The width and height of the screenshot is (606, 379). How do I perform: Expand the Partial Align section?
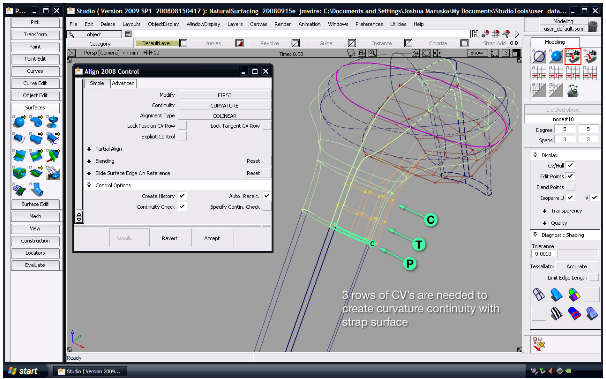[x=89, y=149]
